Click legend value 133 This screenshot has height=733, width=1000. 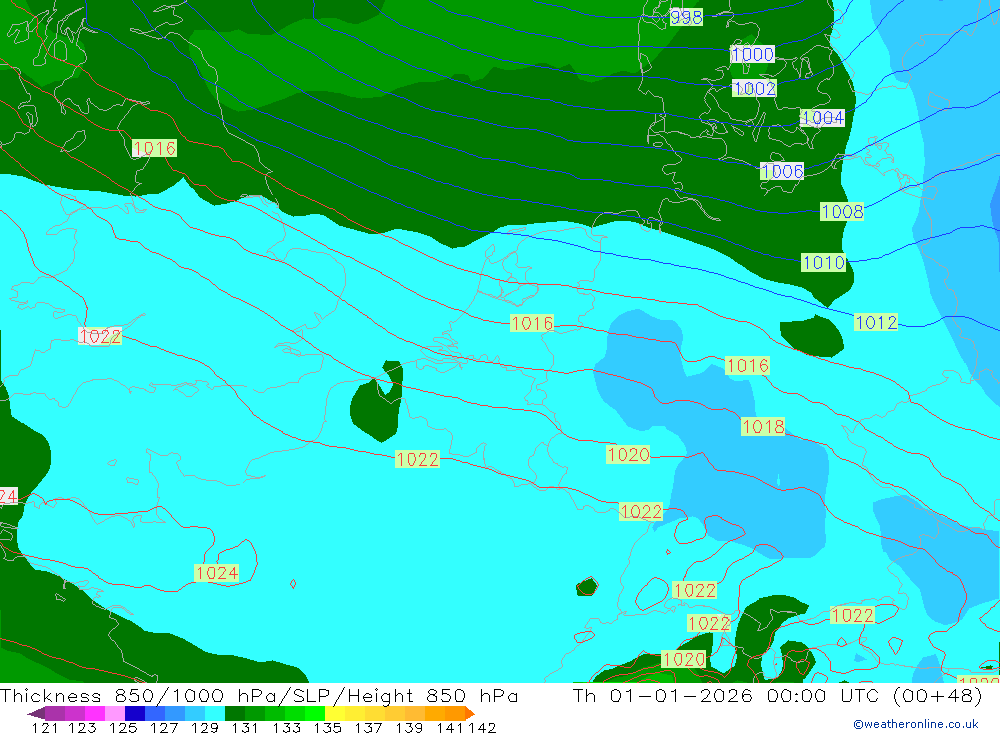pyautogui.click(x=287, y=727)
